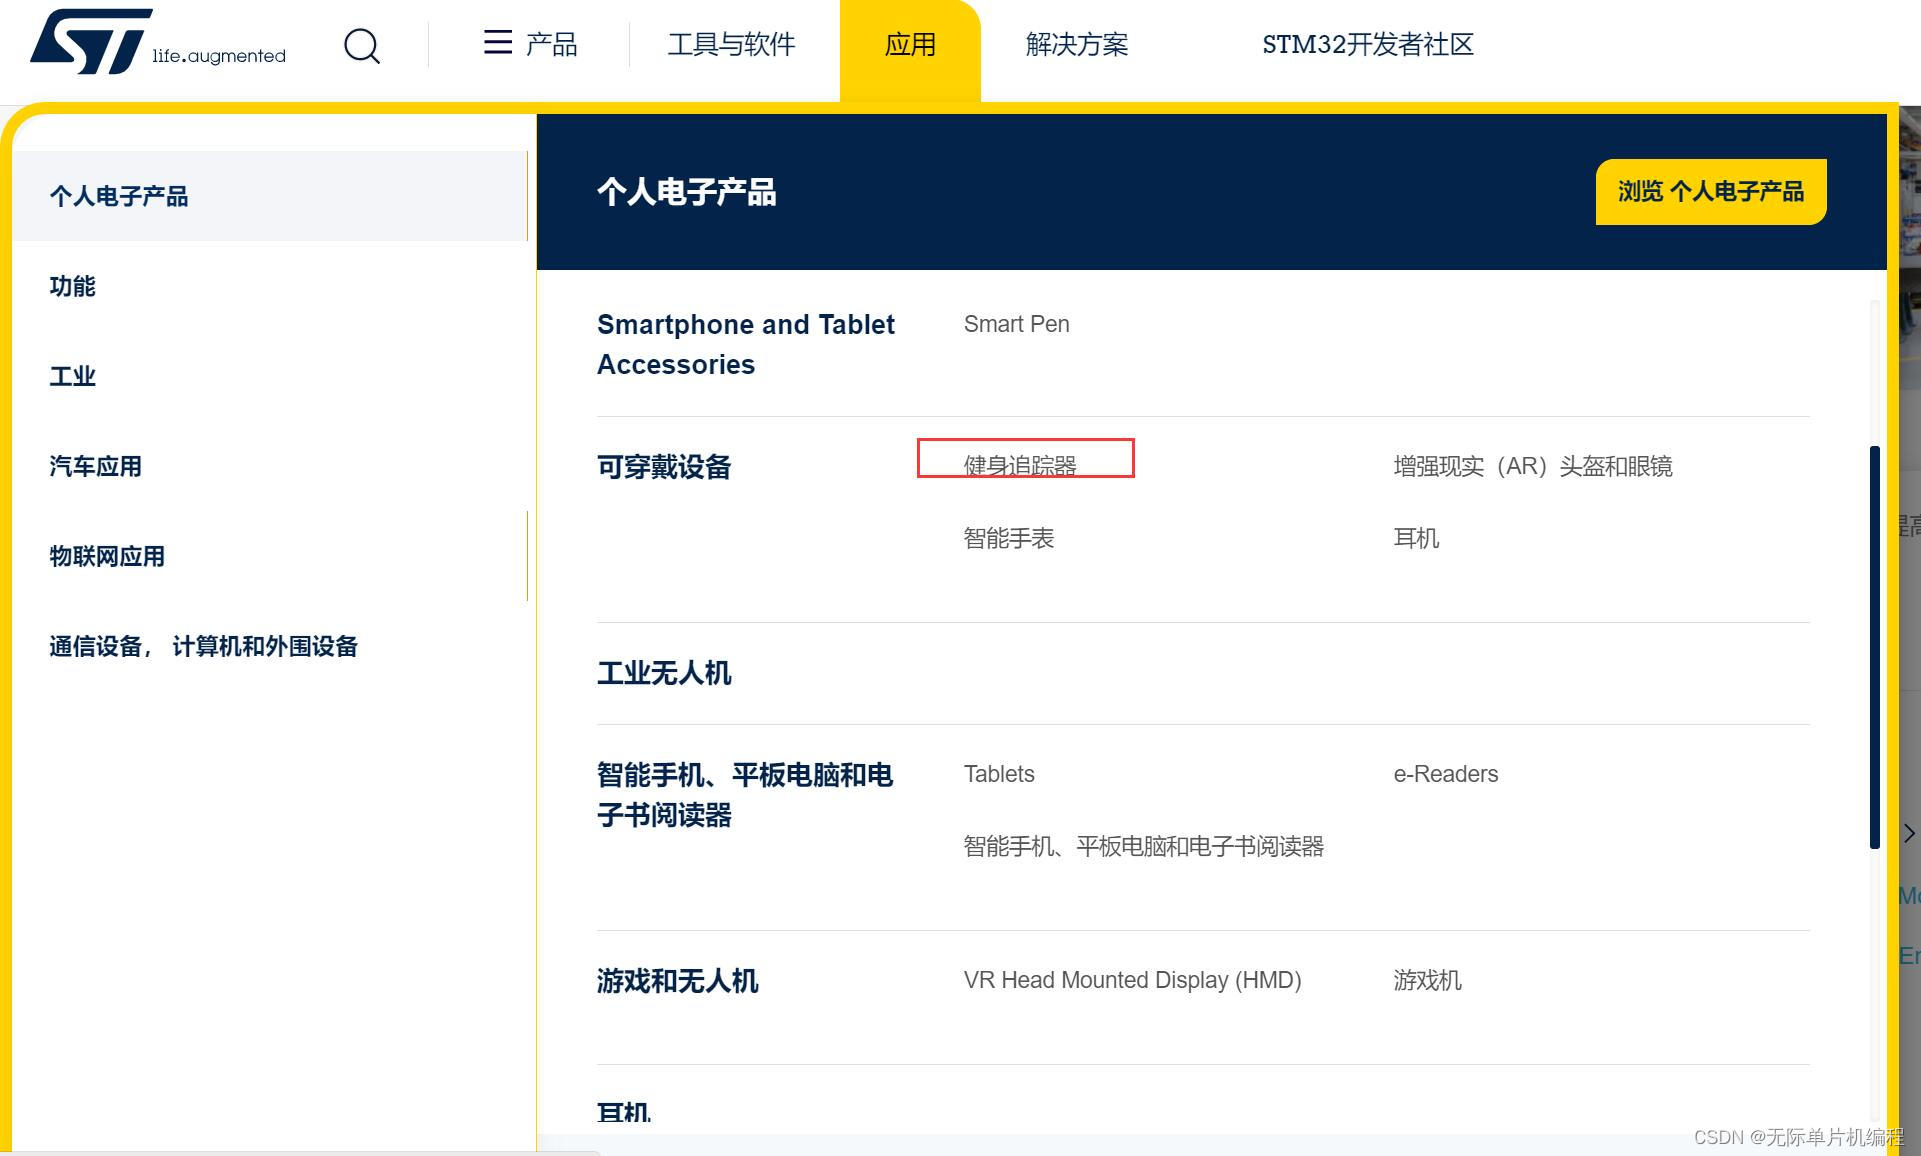Open the 解决方案 menu
The width and height of the screenshot is (1921, 1156).
(1076, 45)
